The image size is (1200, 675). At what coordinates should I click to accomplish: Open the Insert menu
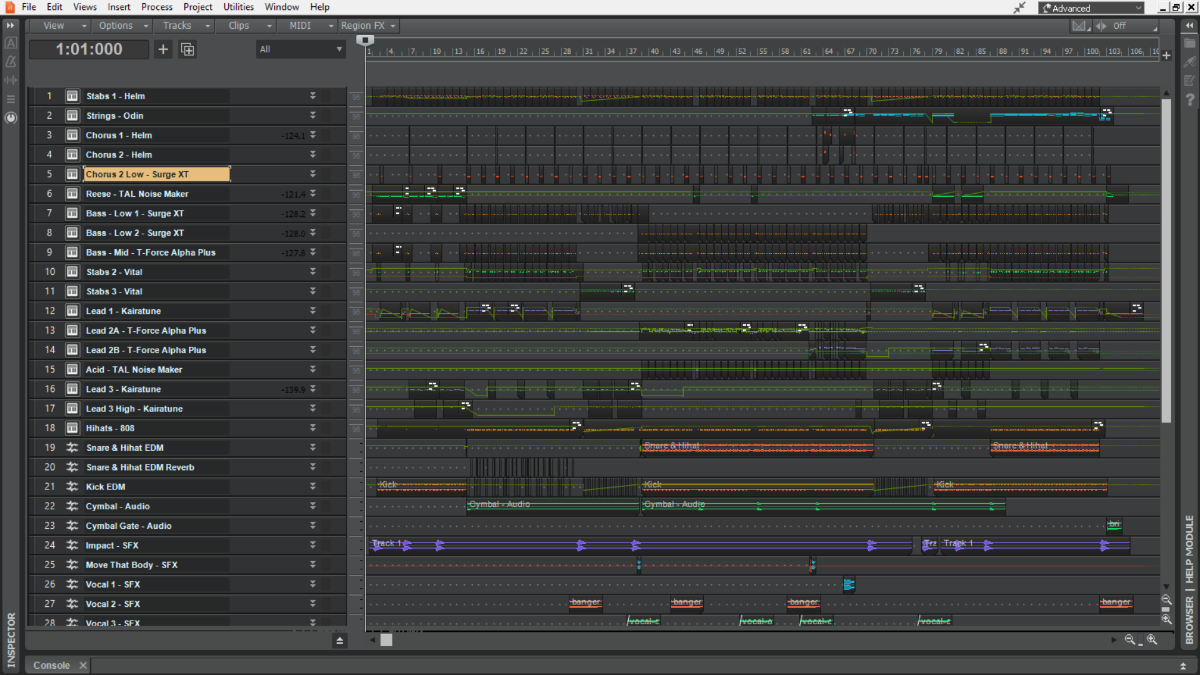coord(119,7)
